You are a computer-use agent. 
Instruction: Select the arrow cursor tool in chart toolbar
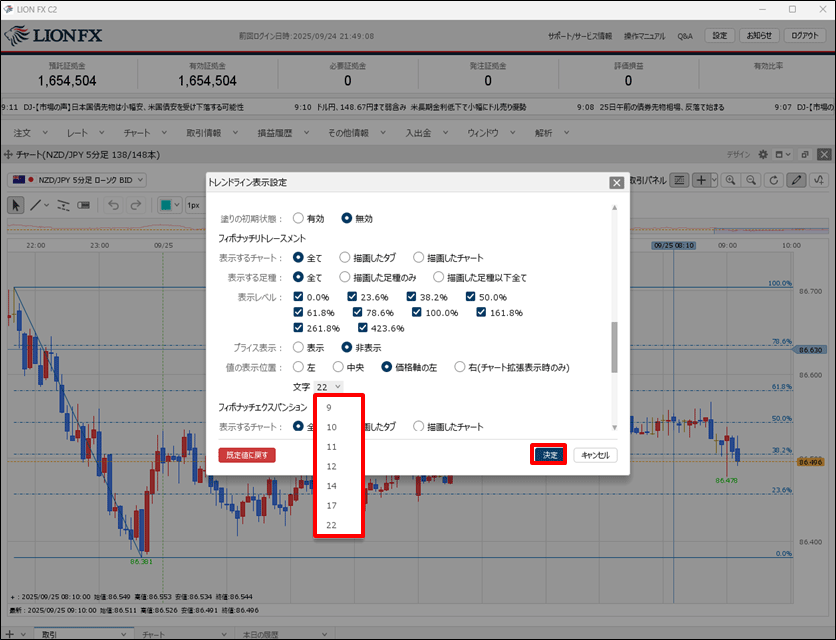[x=16, y=204]
